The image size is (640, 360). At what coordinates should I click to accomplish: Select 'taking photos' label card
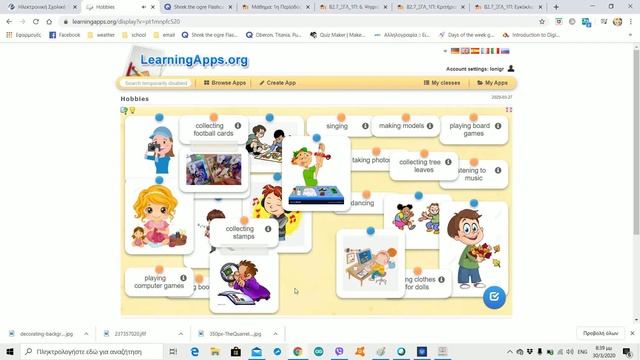(370, 160)
